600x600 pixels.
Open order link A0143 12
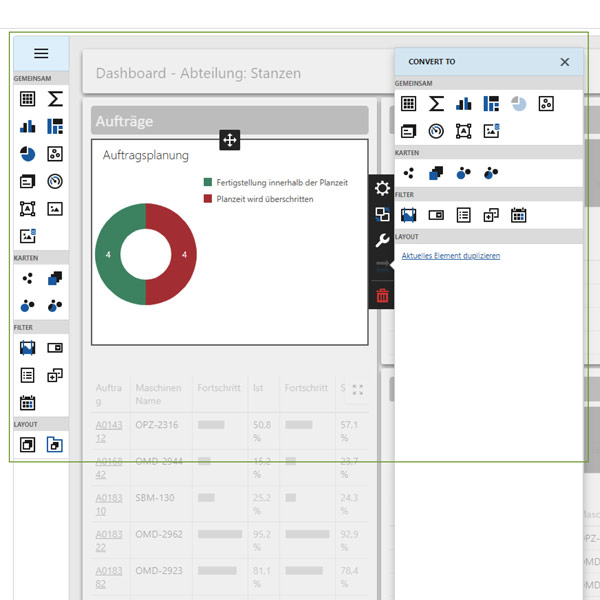pyautogui.click(x=109, y=432)
